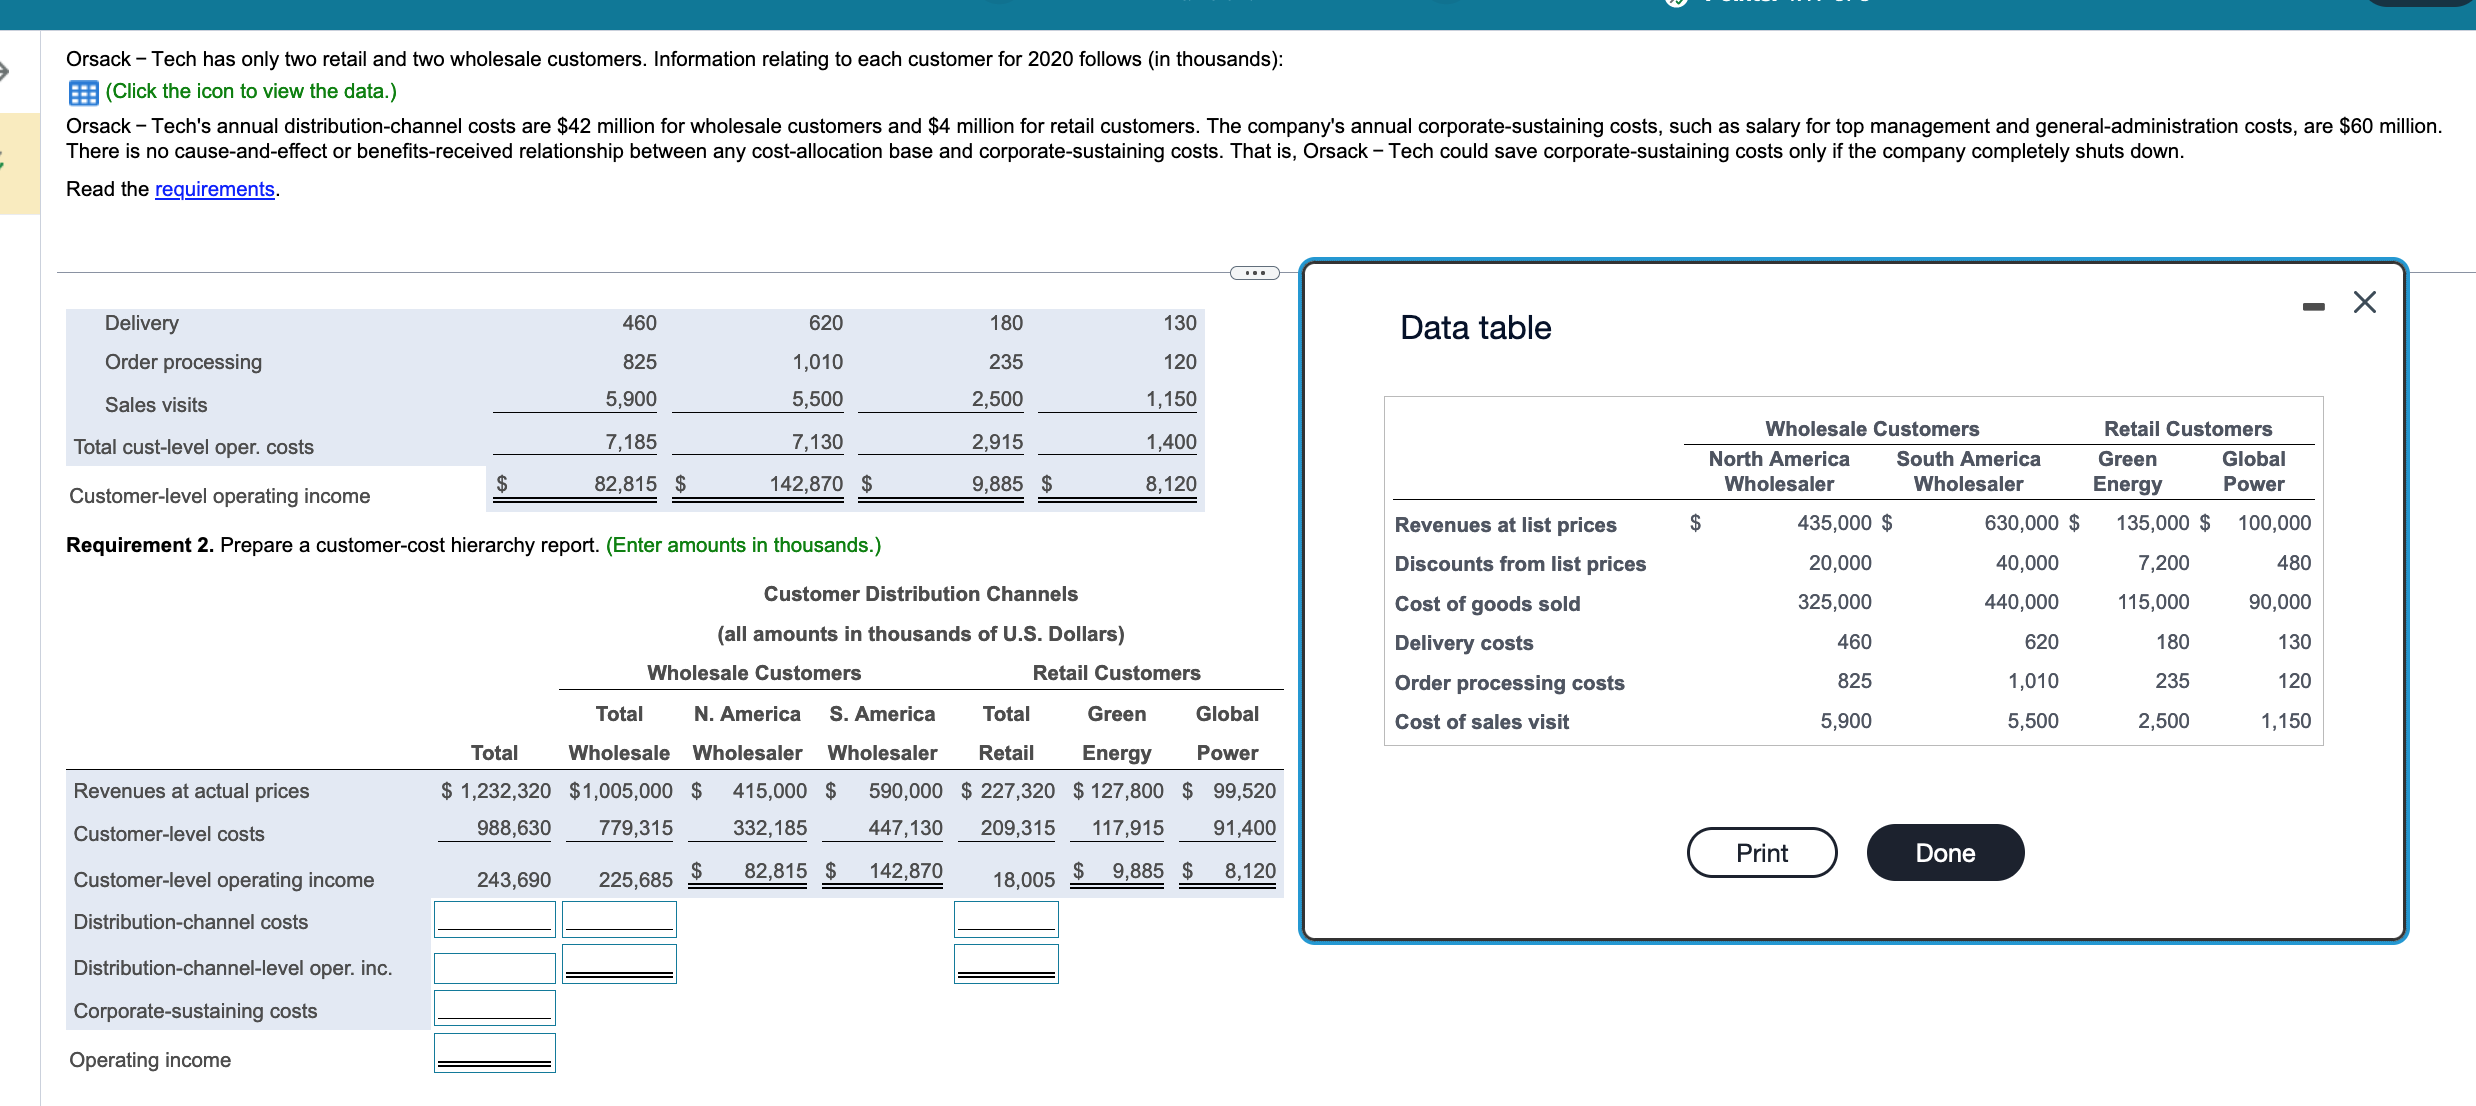Click the data table grid icon

point(82,91)
